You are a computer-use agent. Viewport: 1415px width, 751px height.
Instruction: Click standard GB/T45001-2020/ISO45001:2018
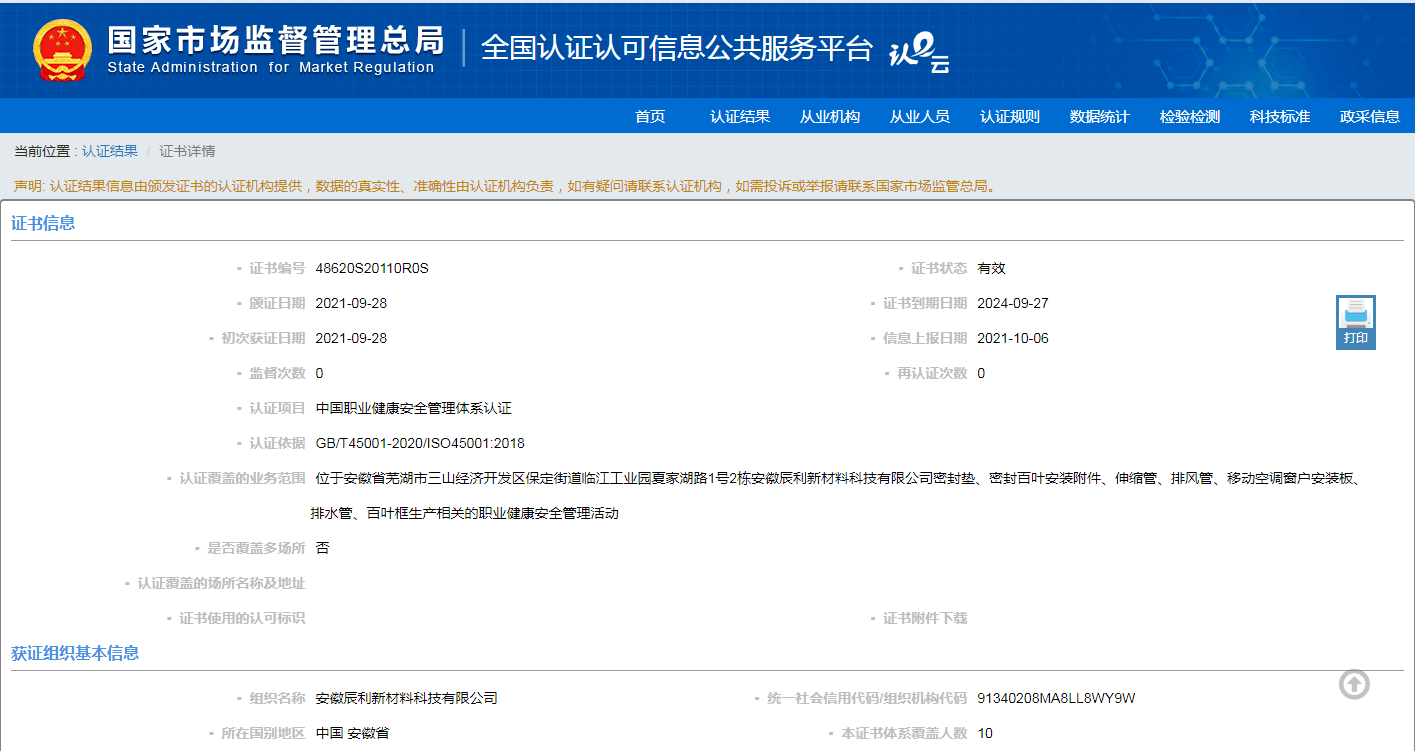pyautogui.click(x=420, y=443)
